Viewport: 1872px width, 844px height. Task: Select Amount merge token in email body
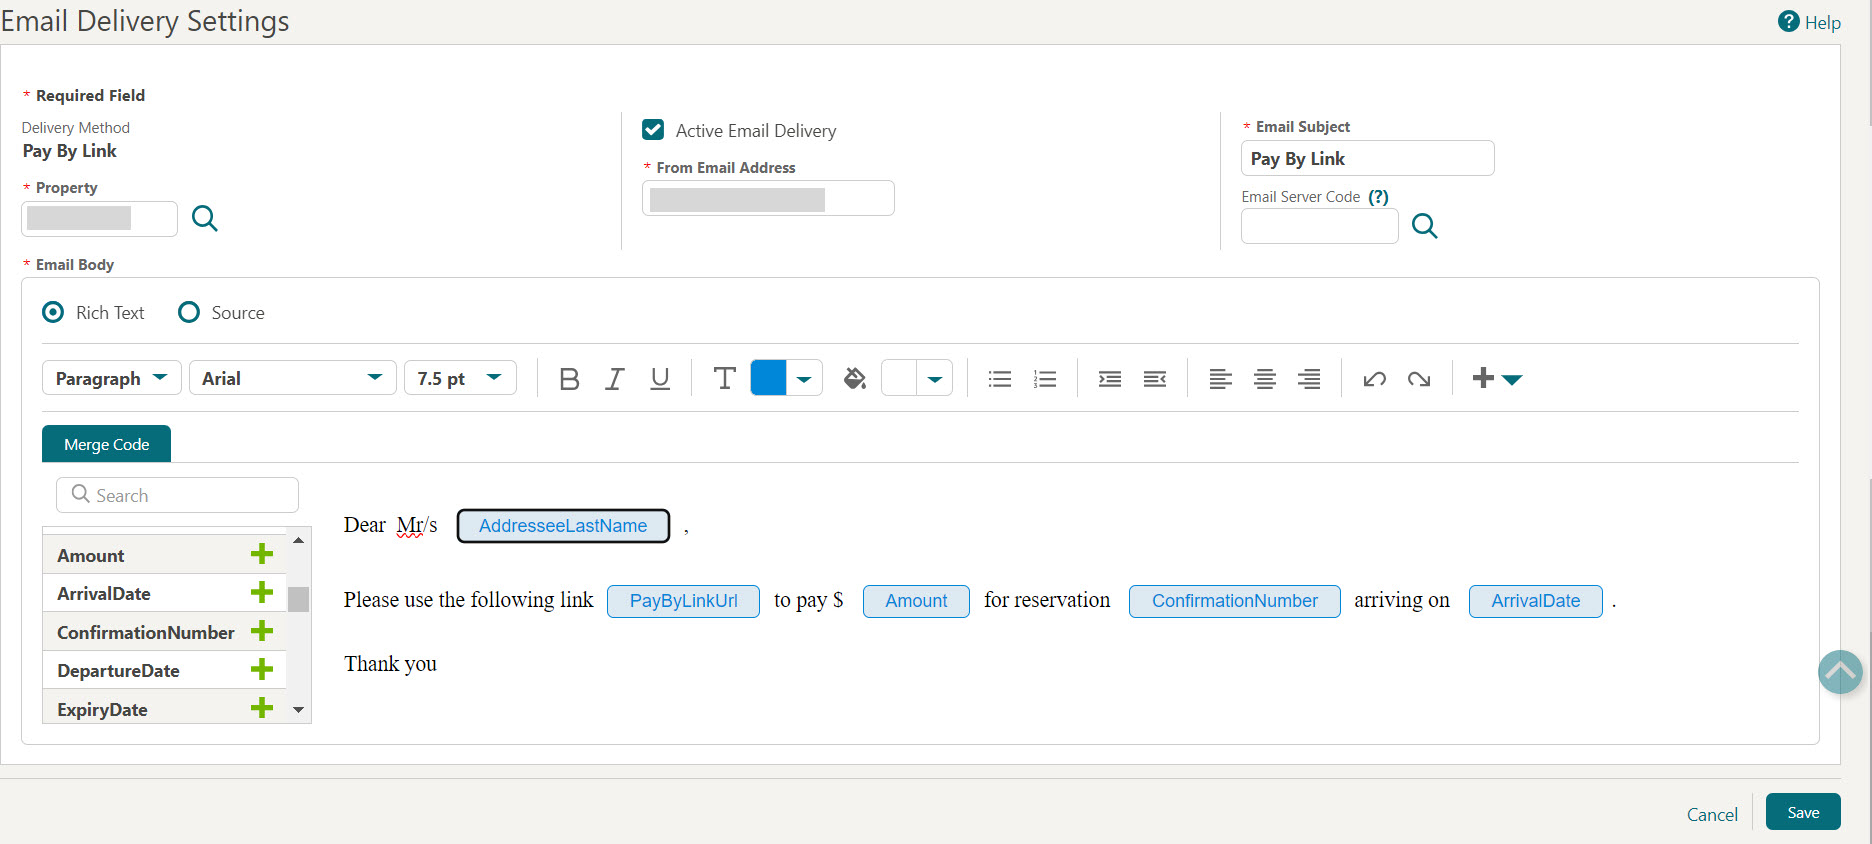click(x=916, y=601)
